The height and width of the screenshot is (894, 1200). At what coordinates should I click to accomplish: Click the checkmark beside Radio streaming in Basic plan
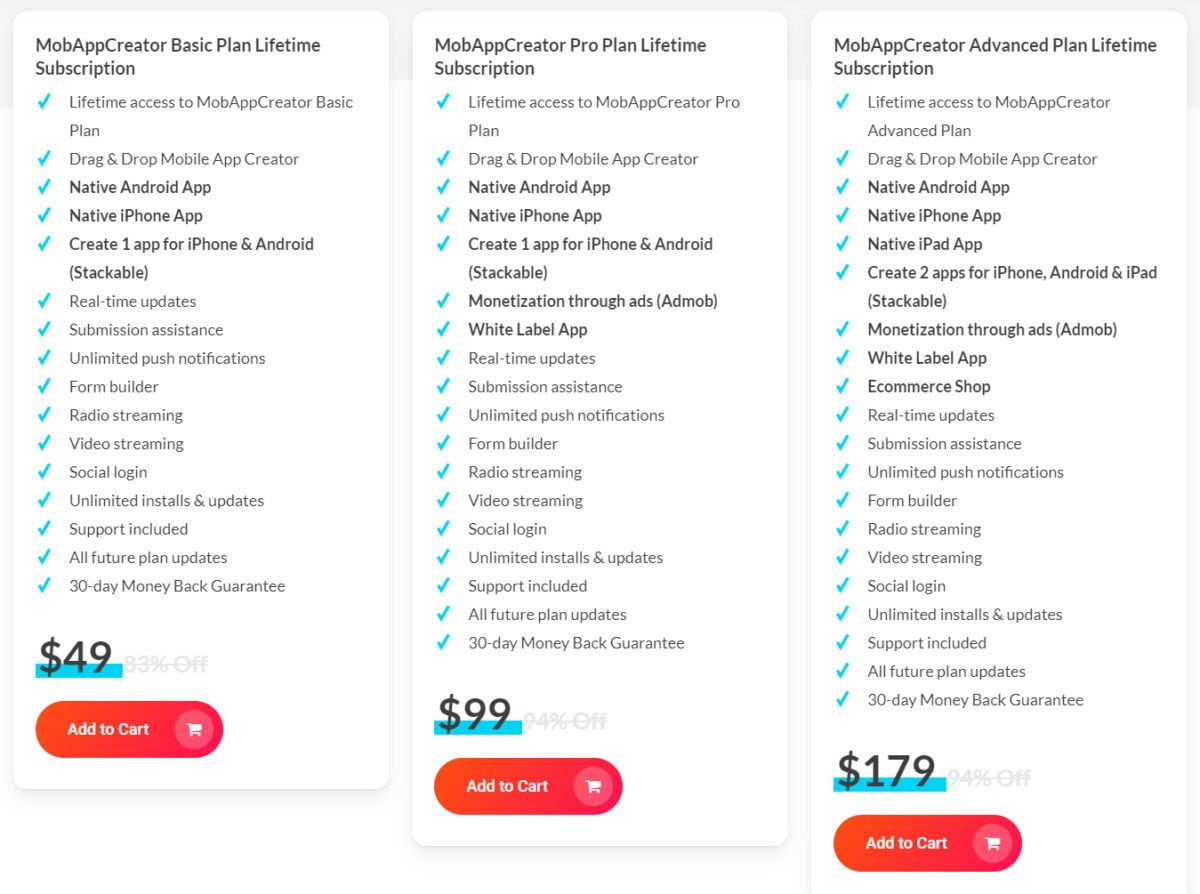coord(44,415)
